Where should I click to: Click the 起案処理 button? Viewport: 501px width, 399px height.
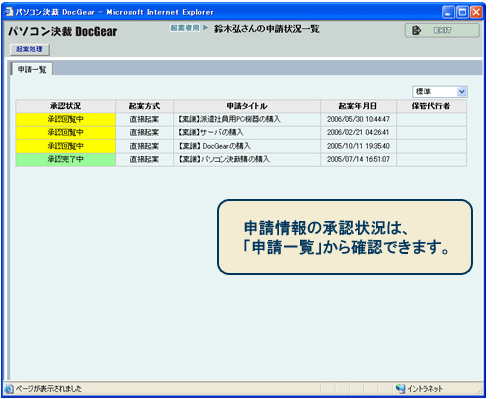30,49
